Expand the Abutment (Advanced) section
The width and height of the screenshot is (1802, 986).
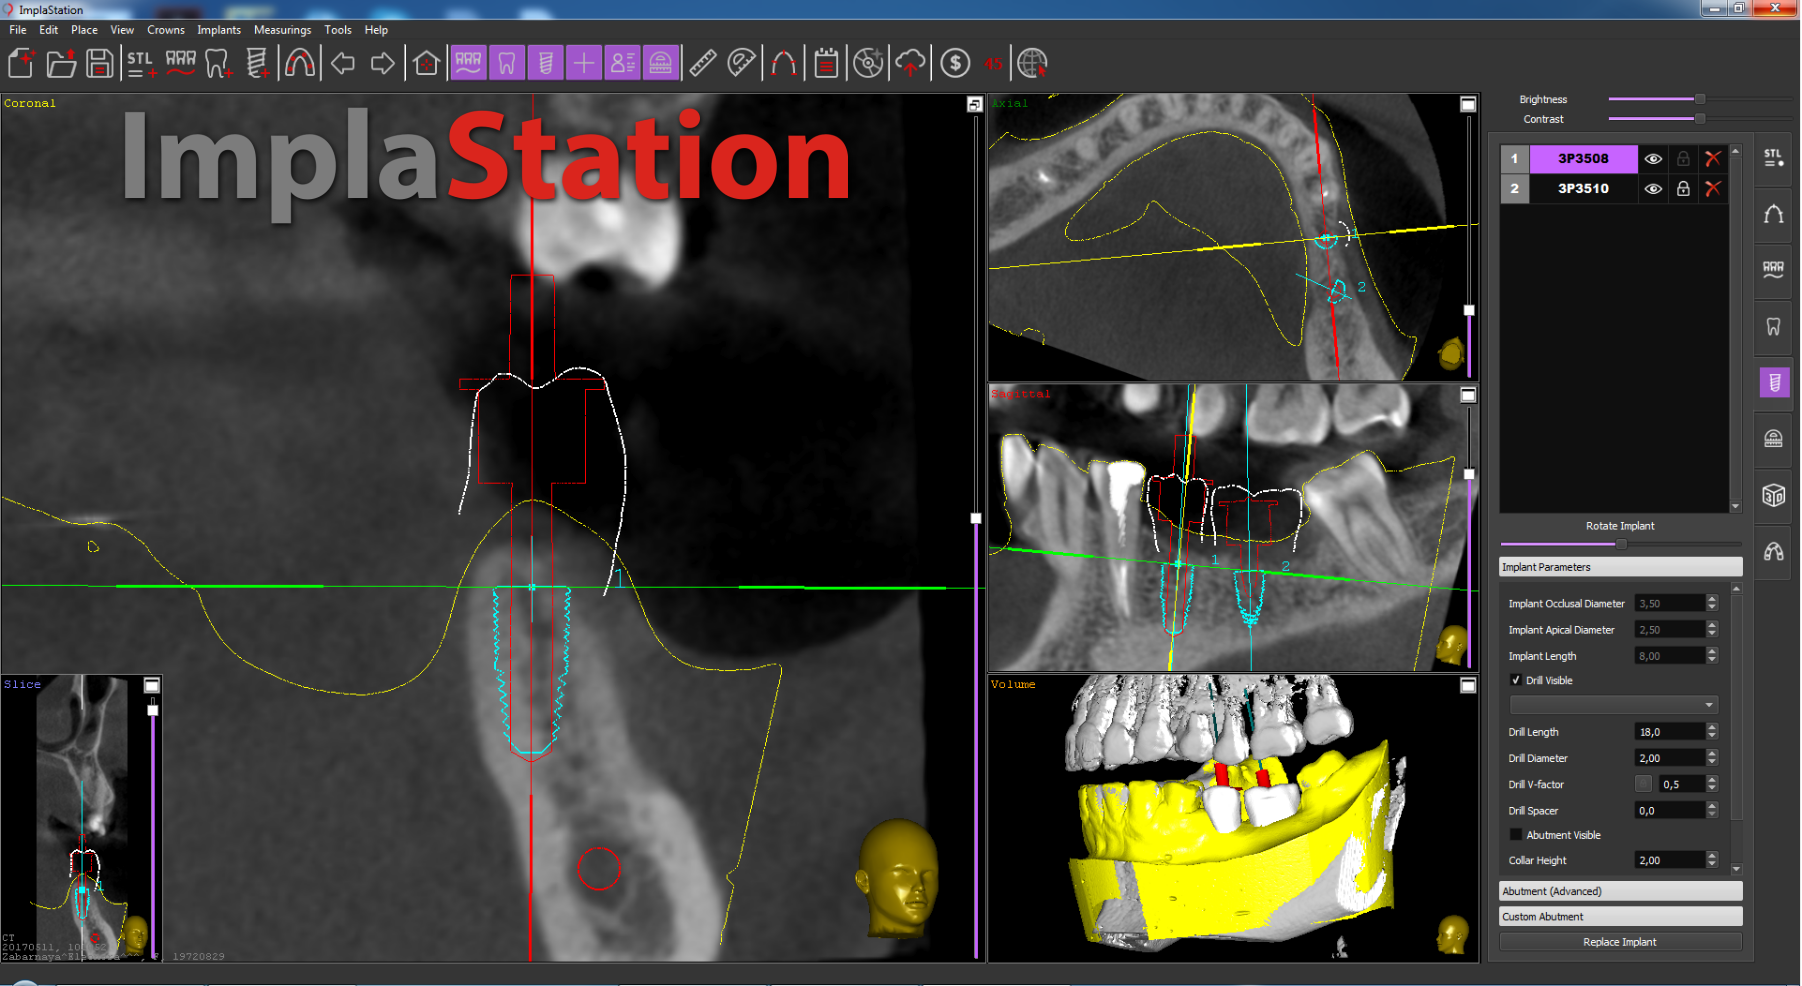click(1620, 891)
